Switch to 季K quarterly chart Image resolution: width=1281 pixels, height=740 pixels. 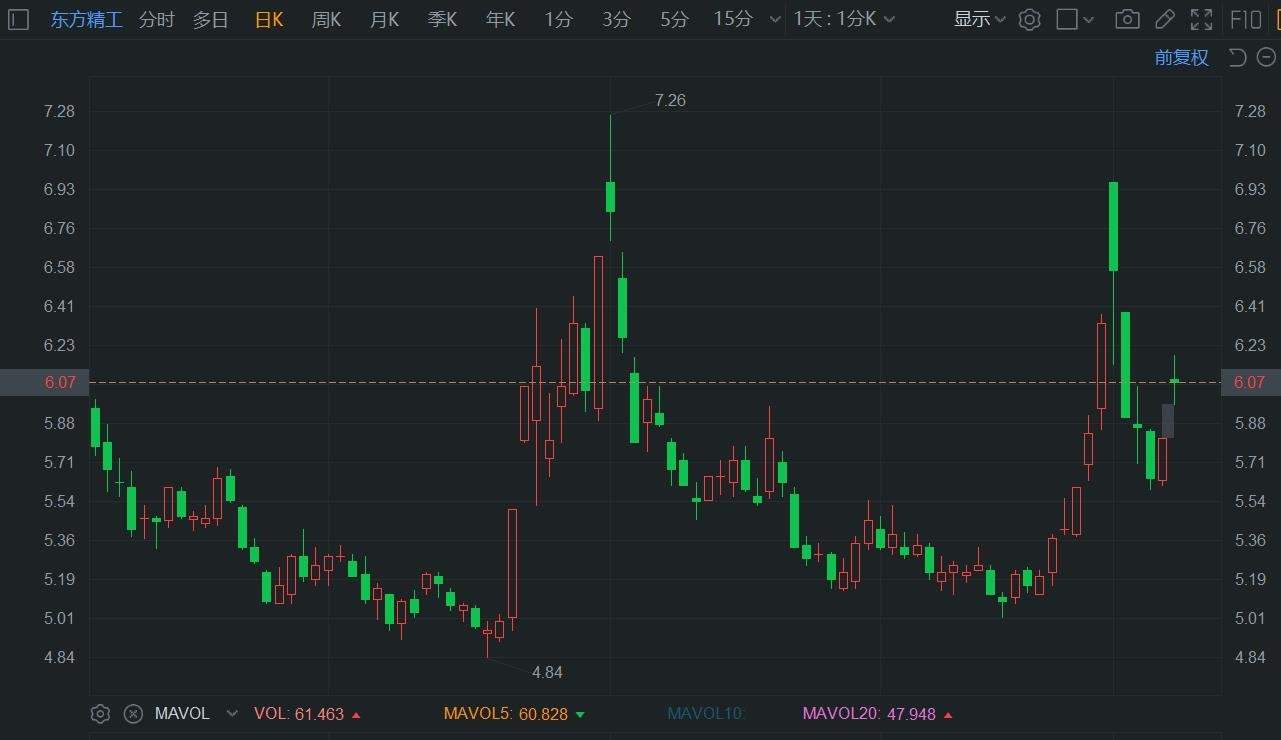pyautogui.click(x=442, y=19)
